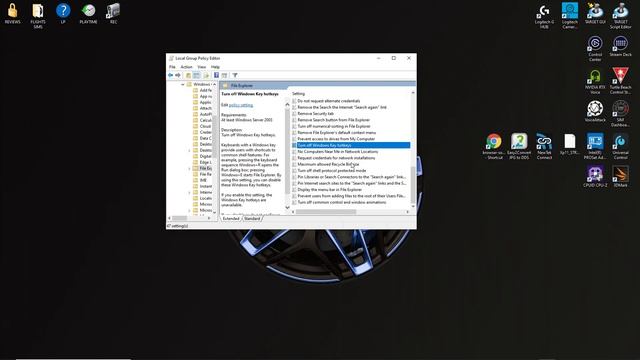This screenshot has height=360, width=640.
Task: Select 'Remove Security tab' policy
Action: (x=316, y=113)
